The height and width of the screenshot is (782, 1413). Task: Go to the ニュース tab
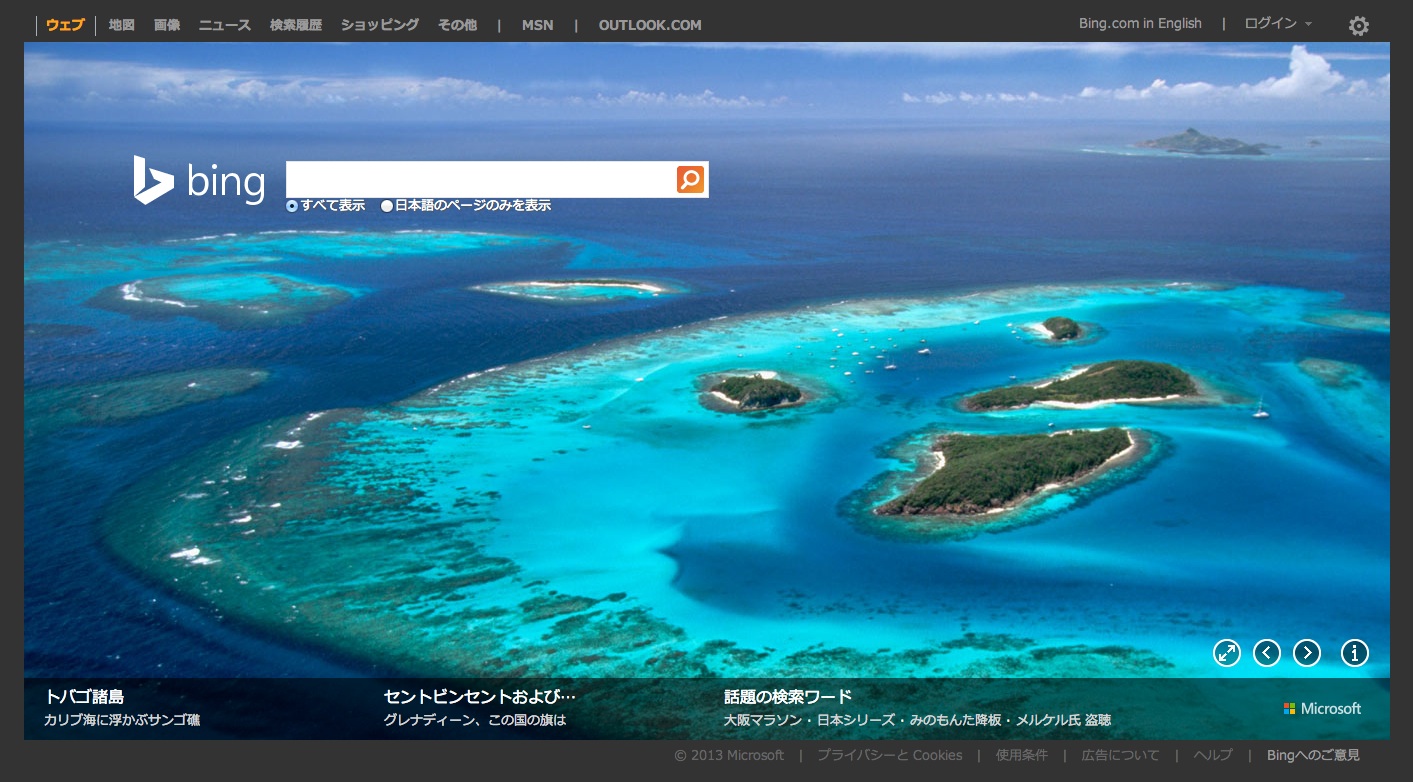tap(225, 25)
